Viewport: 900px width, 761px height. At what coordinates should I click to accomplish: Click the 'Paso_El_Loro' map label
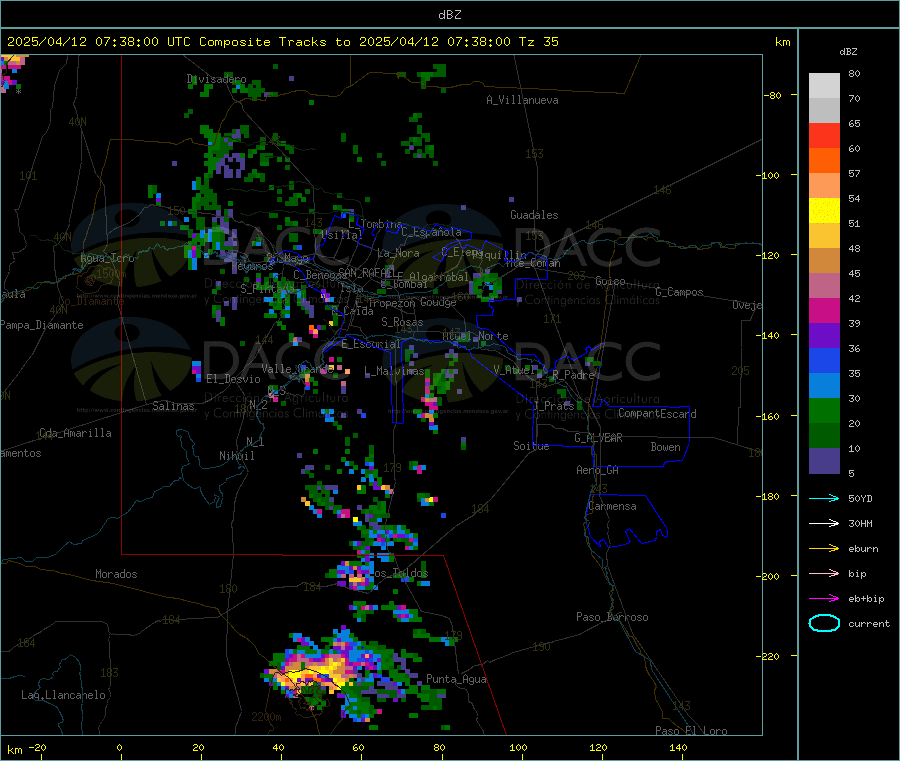click(691, 731)
